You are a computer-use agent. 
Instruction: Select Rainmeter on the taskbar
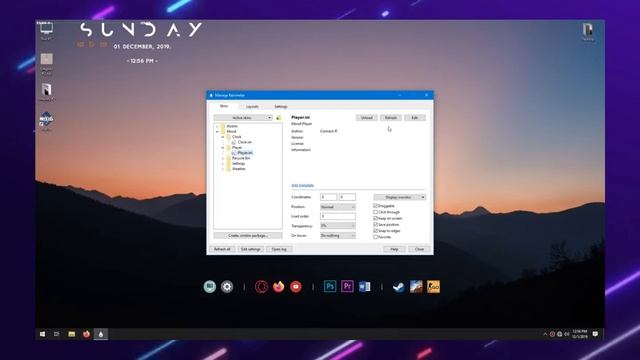click(x=101, y=334)
